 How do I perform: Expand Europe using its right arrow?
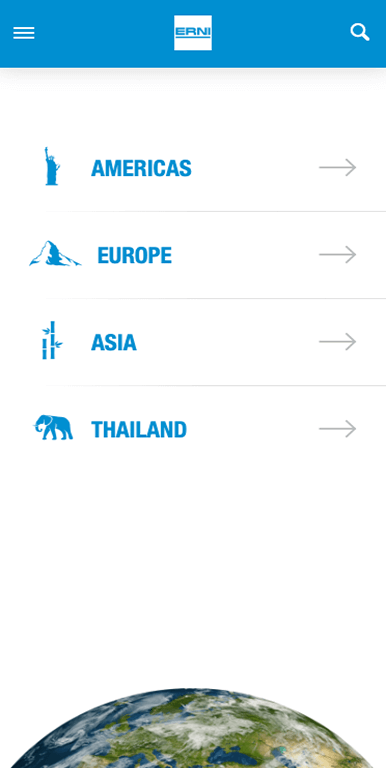click(338, 255)
